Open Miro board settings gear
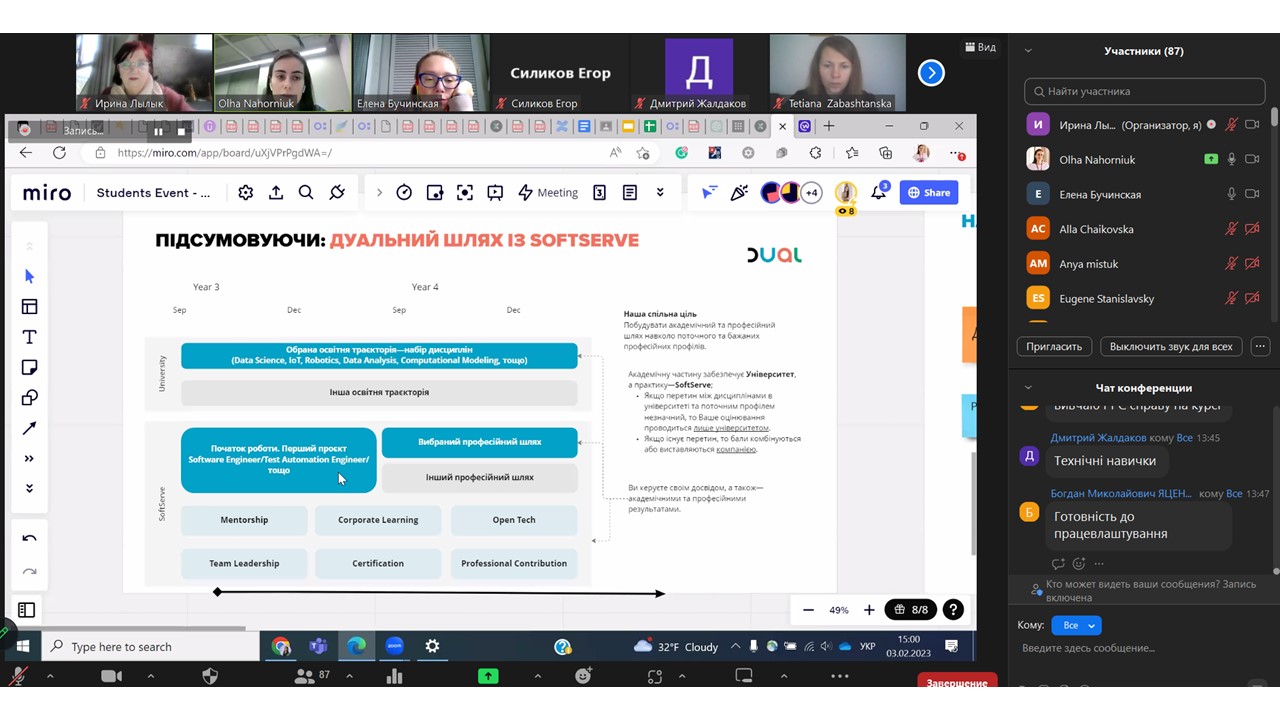 245,193
